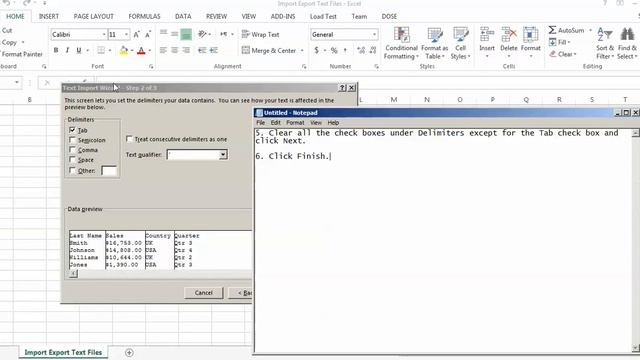The width and height of the screenshot is (640, 360).
Task: Check the Comma delimiter box
Action: click(73, 150)
